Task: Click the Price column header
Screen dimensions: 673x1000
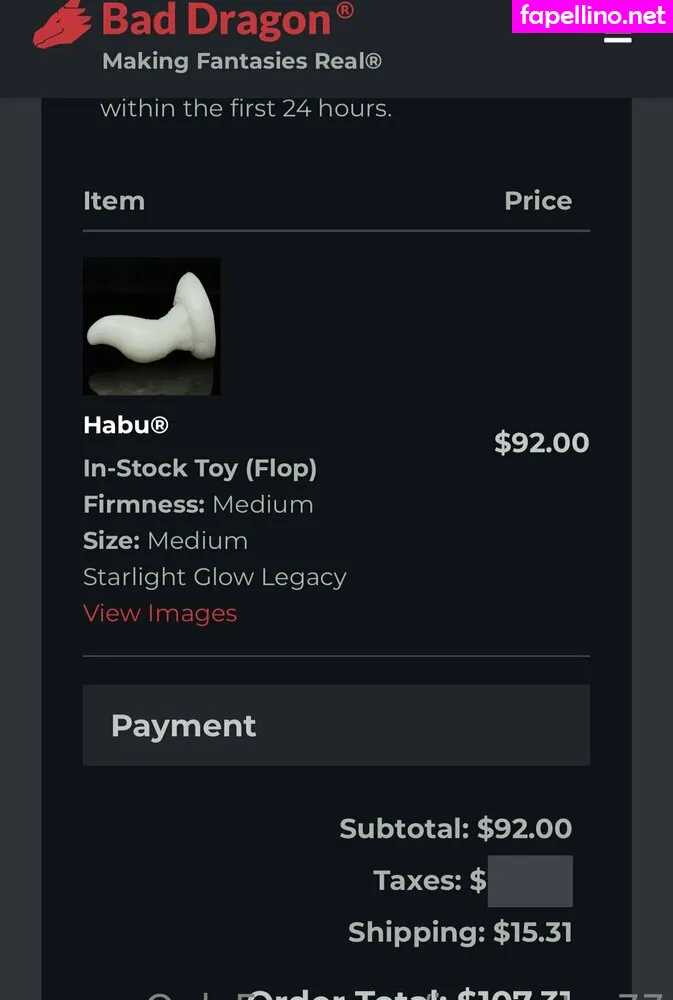Action: [538, 201]
